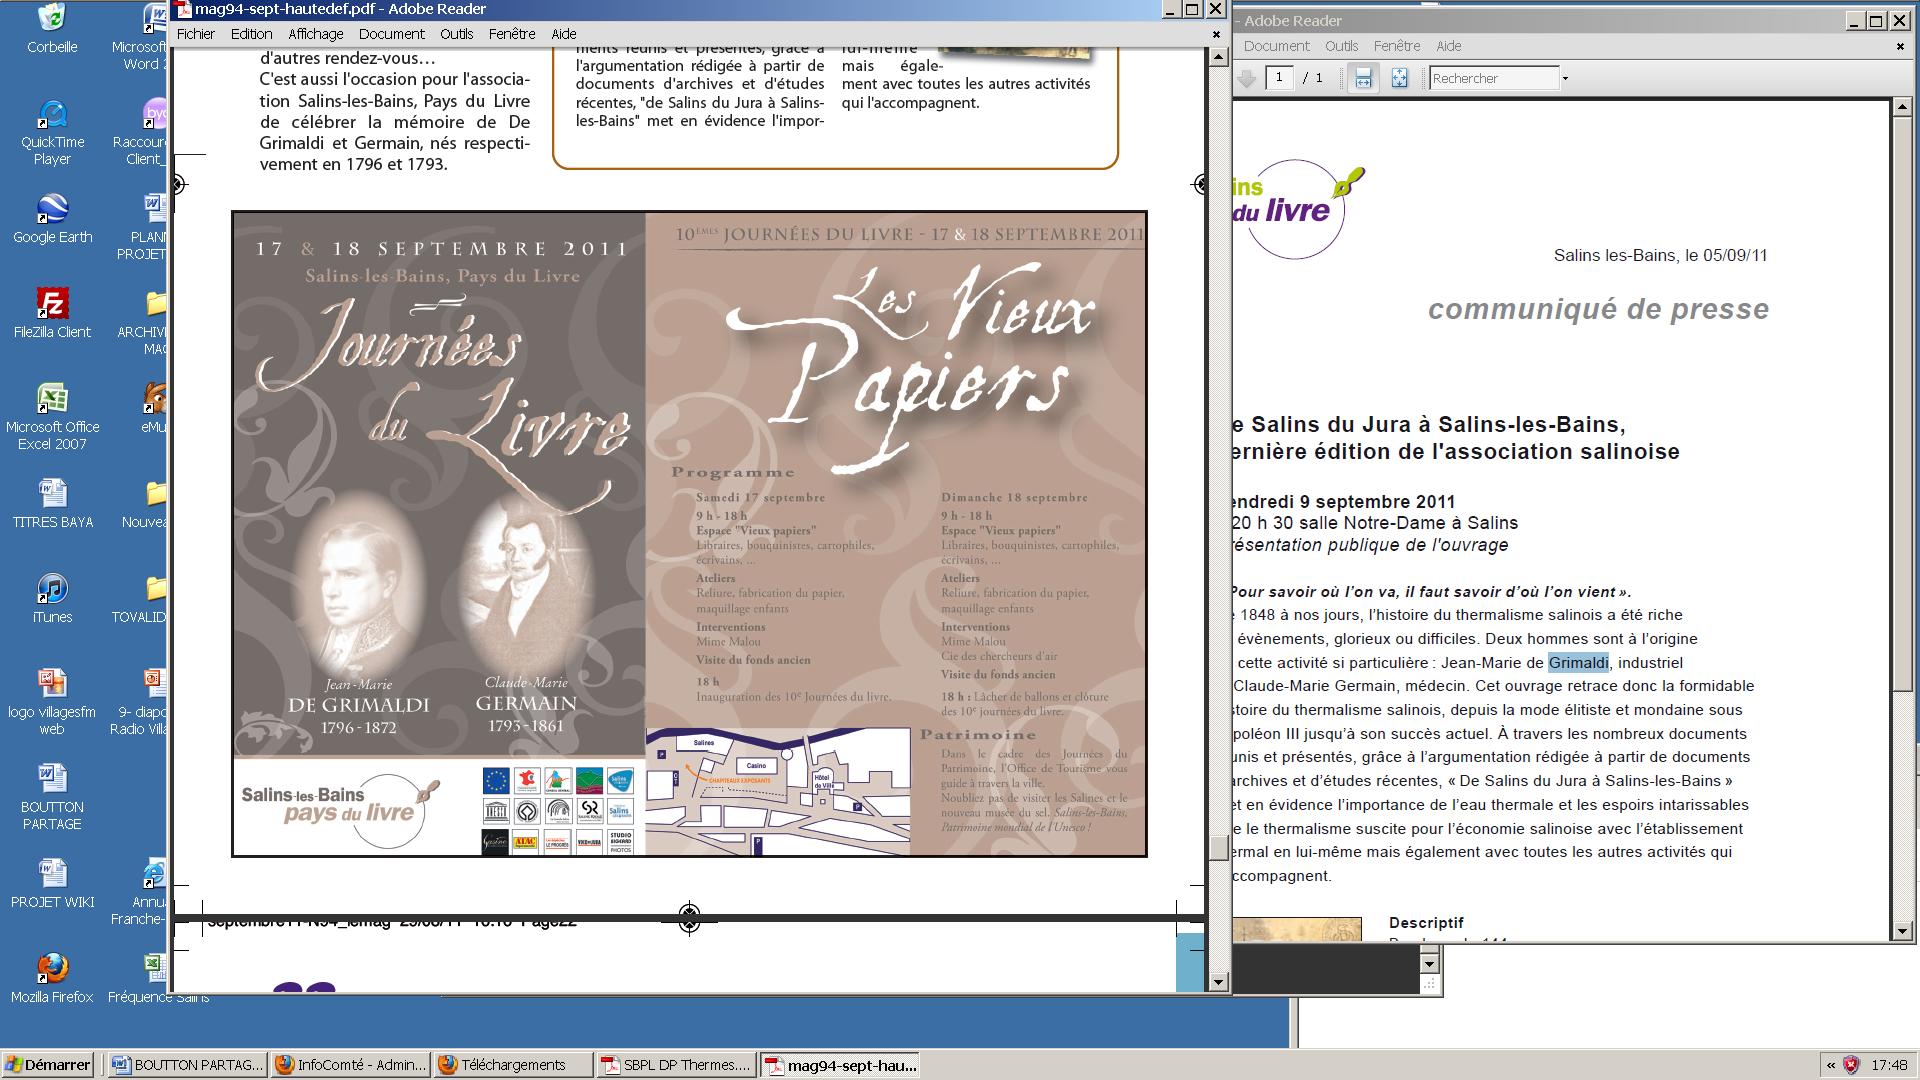Open the Affichage menu
Screen dimensions: 1920x1080
pyautogui.click(x=315, y=34)
